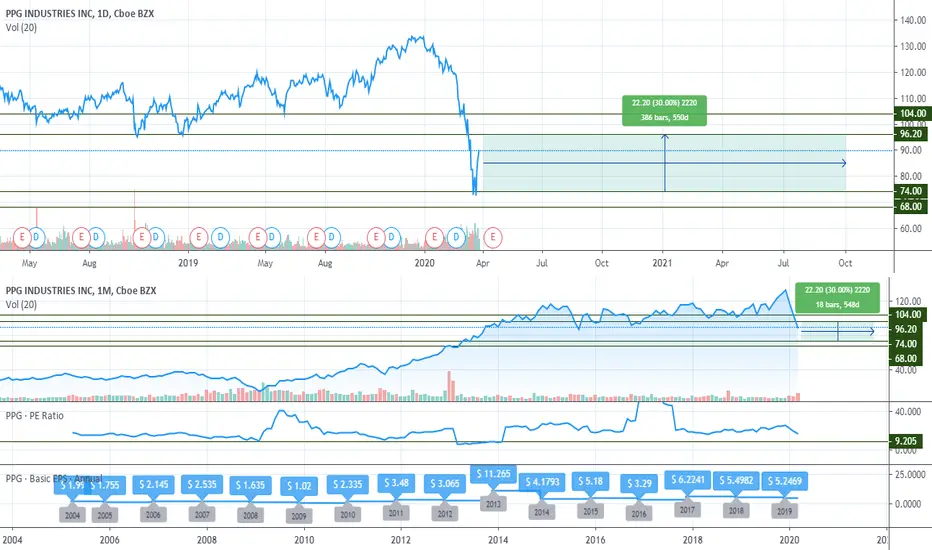Image resolution: width=932 pixels, height=550 pixels.
Task: Click 2021 on the daily chart time axis
Action: click(663, 263)
